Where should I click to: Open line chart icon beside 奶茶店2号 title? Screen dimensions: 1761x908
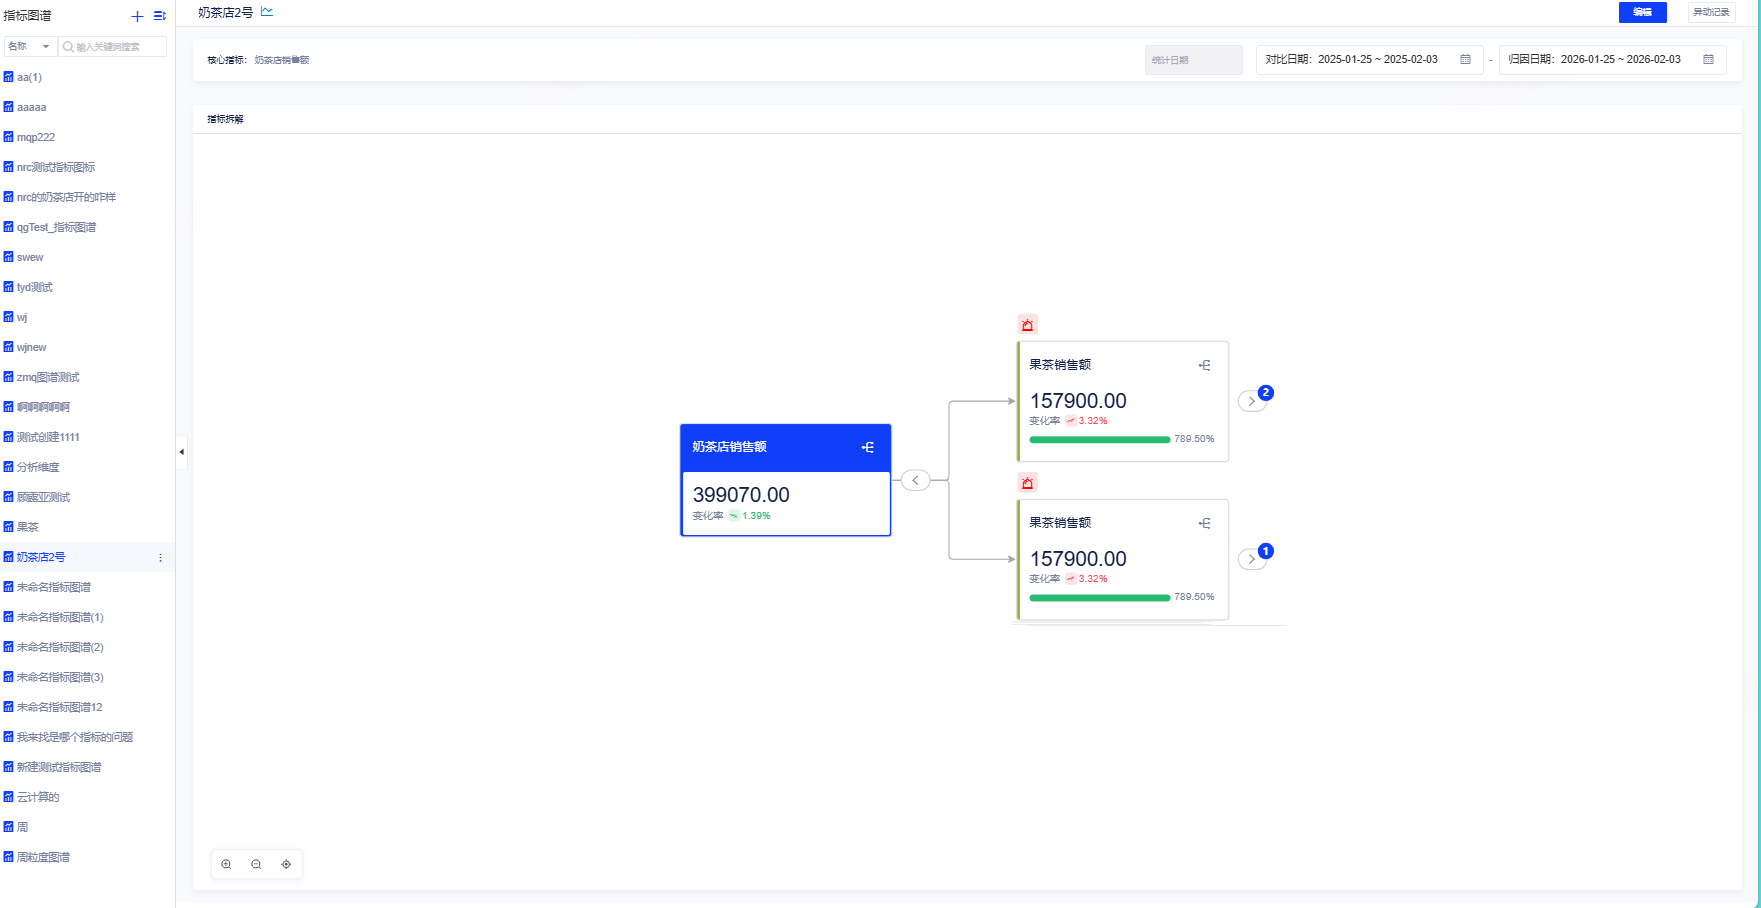click(267, 12)
